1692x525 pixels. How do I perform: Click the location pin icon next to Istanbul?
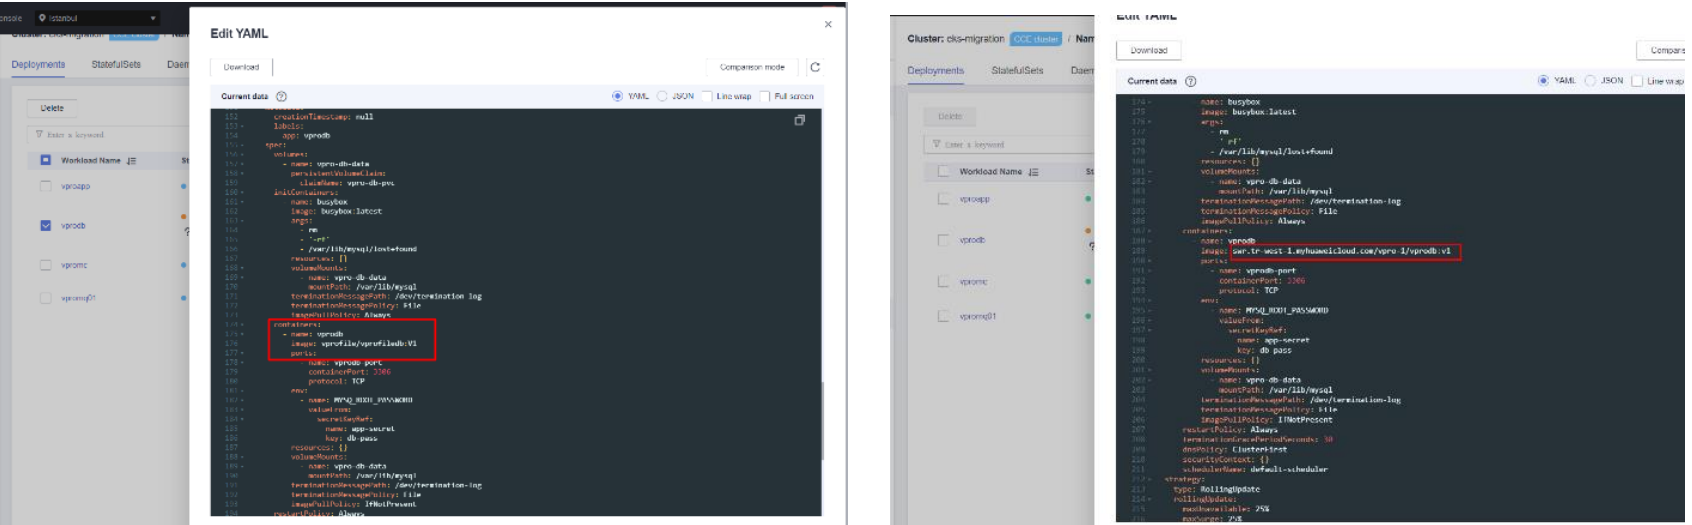pyautogui.click(x=42, y=18)
